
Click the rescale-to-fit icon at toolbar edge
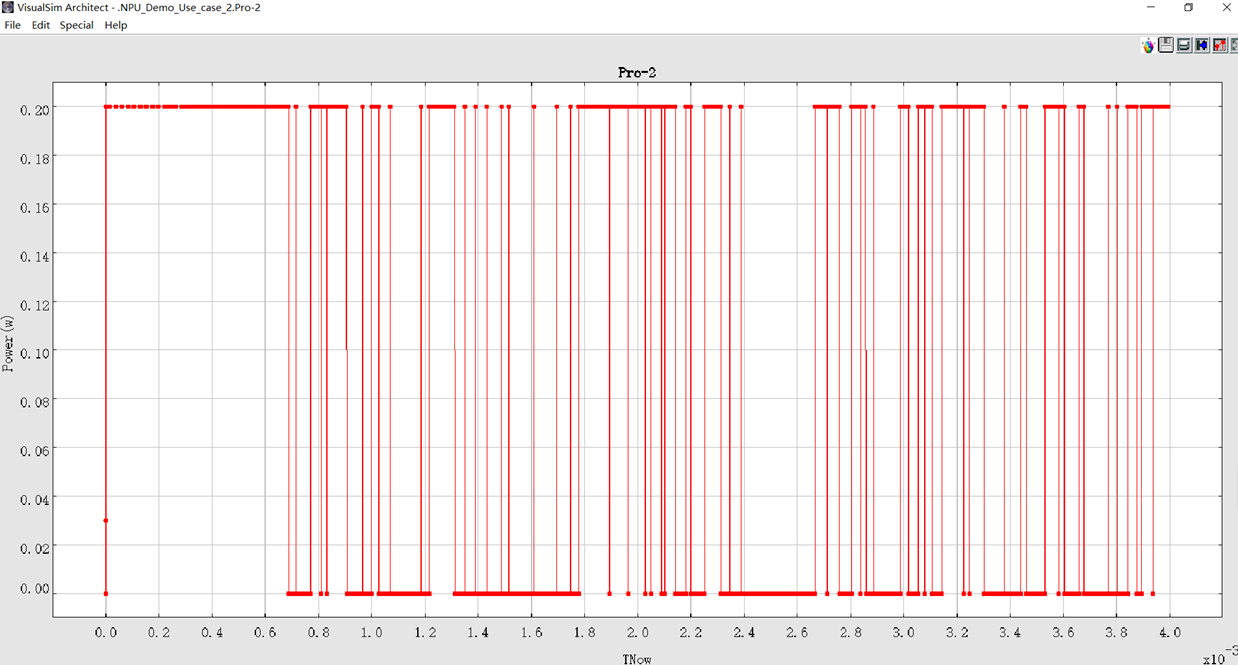point(1234,46)
